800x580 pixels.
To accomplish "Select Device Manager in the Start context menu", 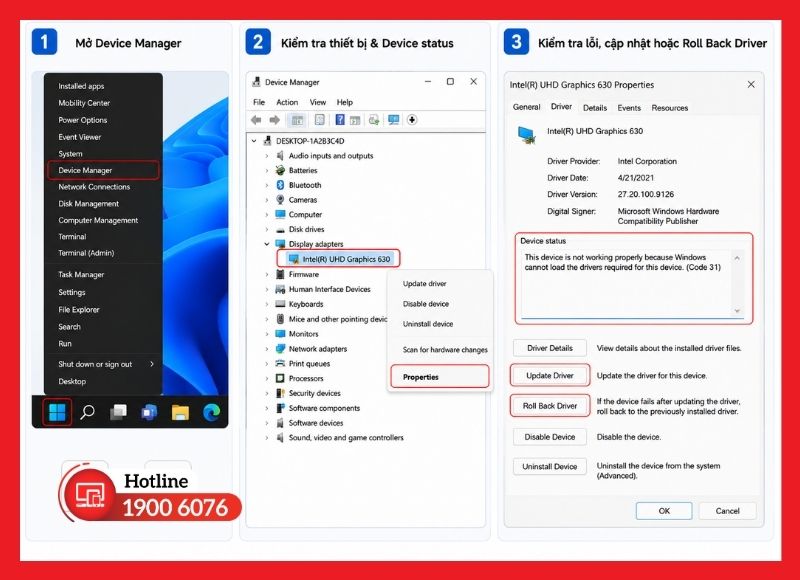I will pos(103,170).
